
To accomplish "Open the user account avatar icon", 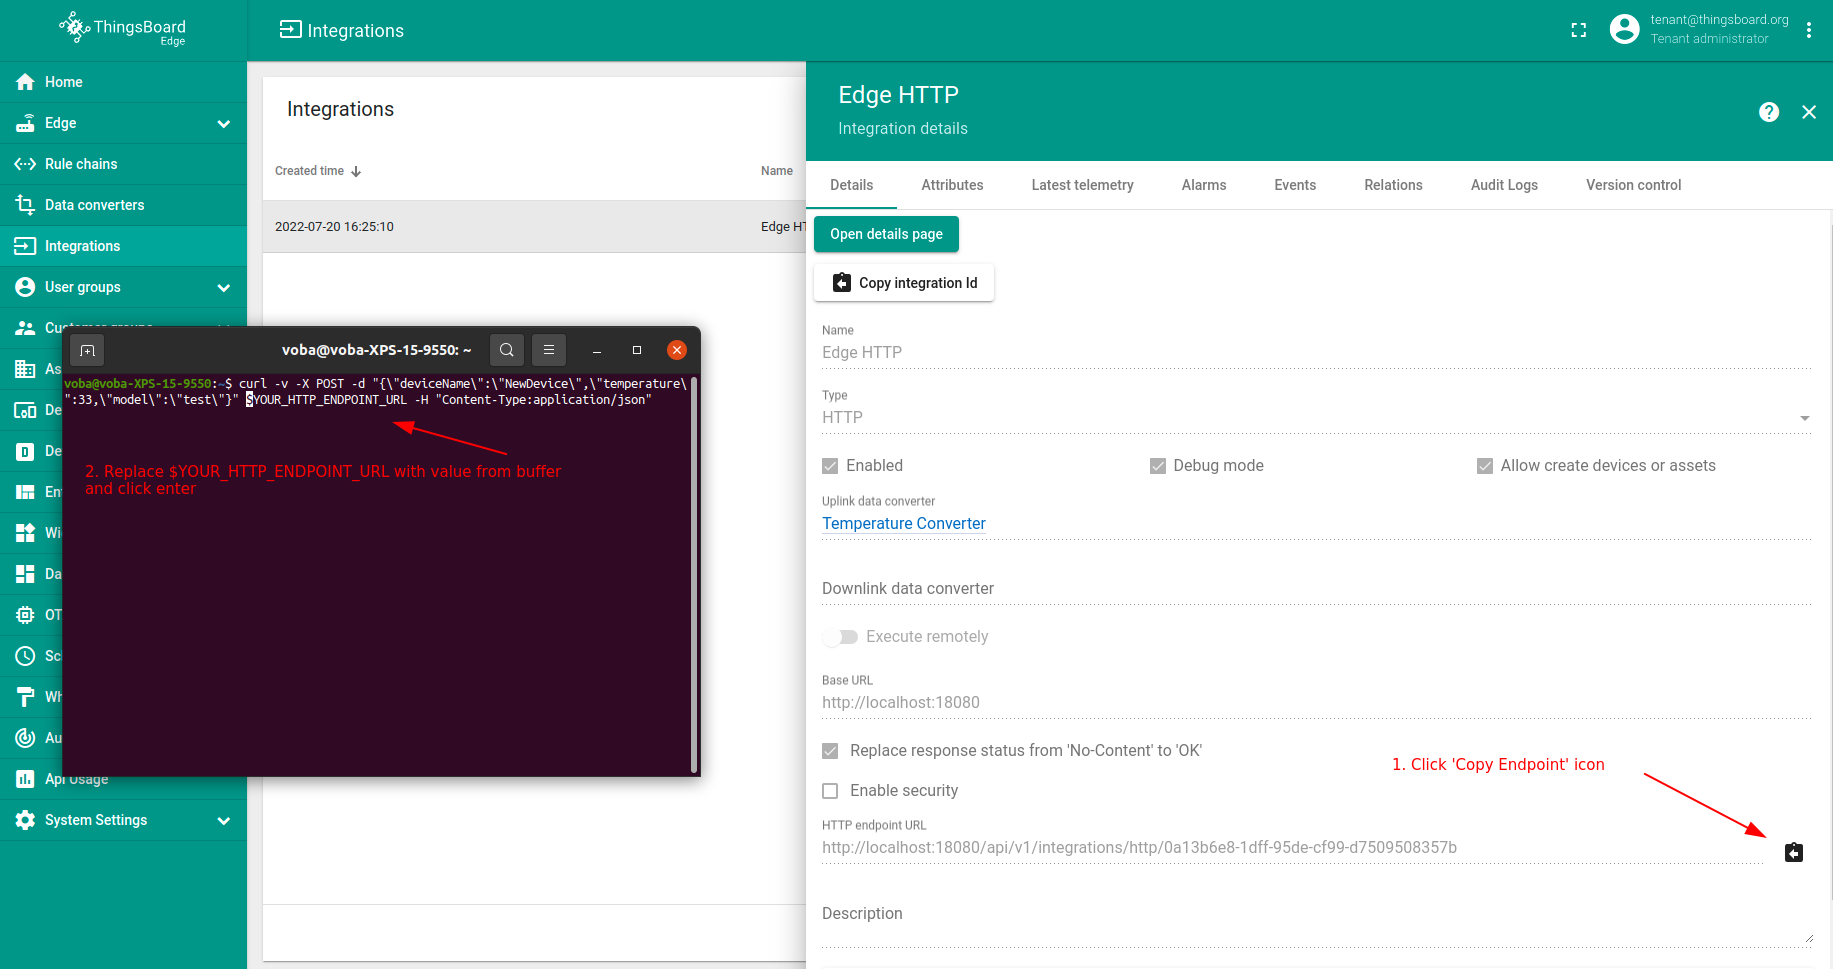I will (1625, 29).
